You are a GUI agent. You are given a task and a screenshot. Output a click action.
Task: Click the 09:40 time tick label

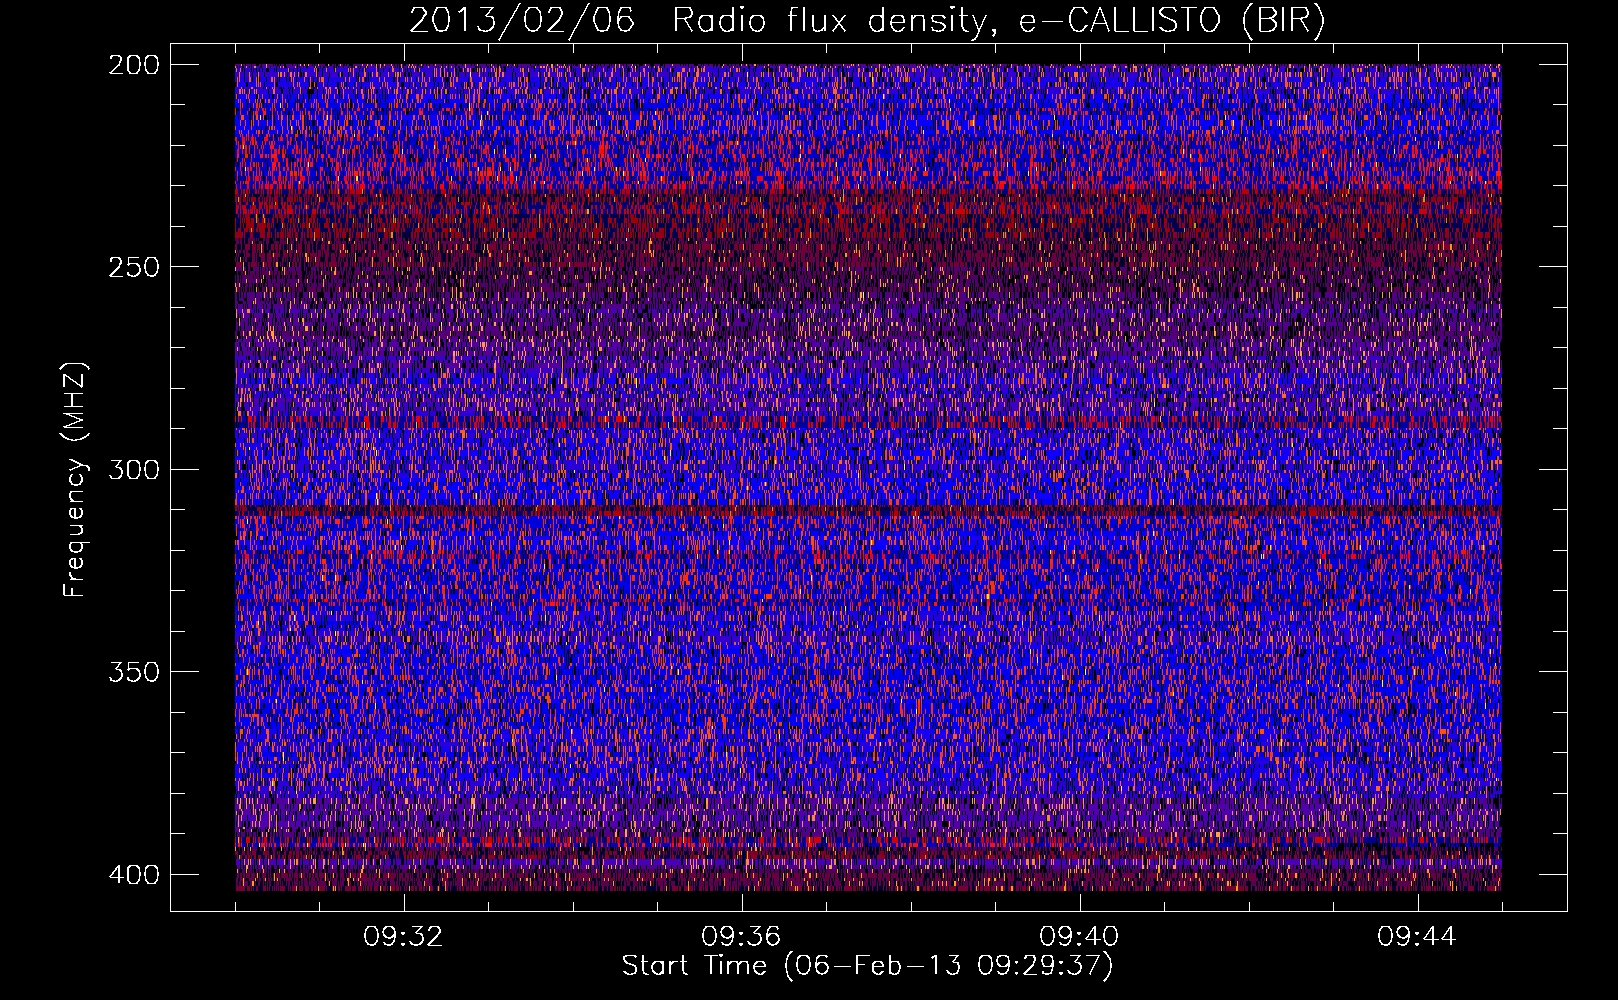click(1079, 937)
